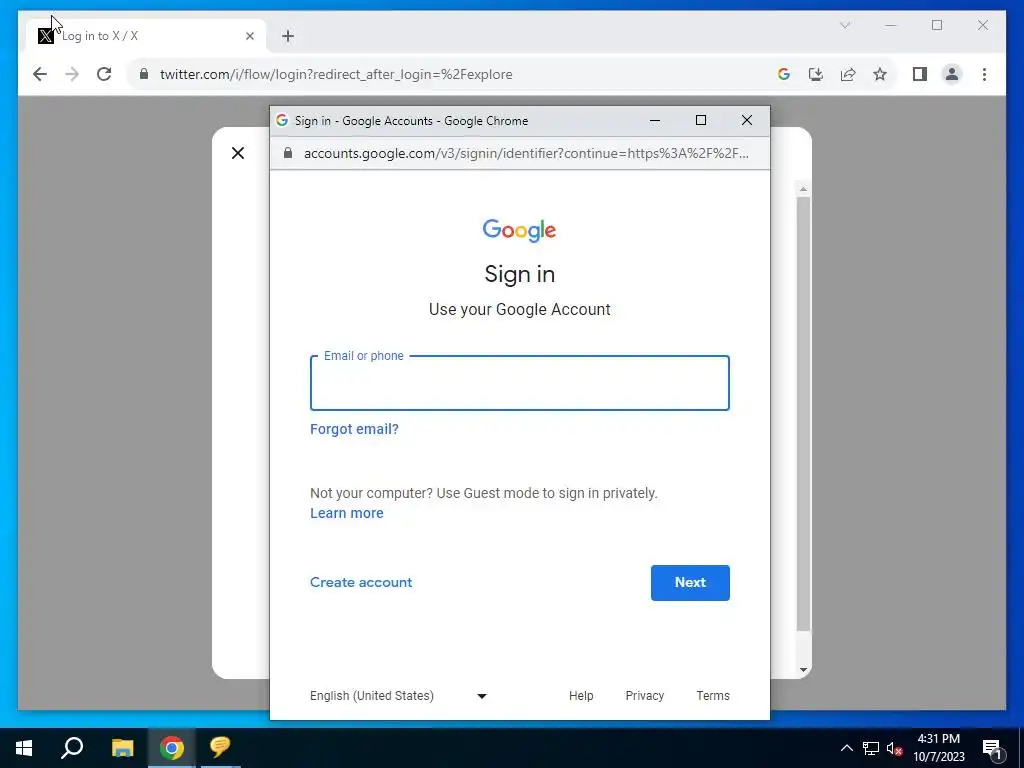This screenshot has height=768, width=1024.
Task: Click the Forward arrow in Chrome toolbar
Action: [72, 74]
